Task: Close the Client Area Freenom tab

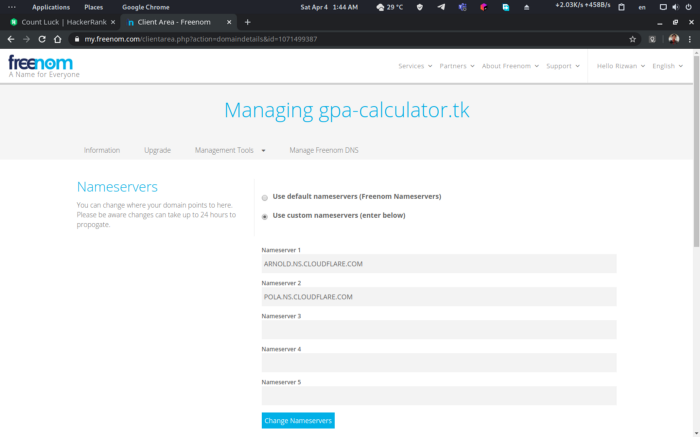Action: [x=229, y=22]
